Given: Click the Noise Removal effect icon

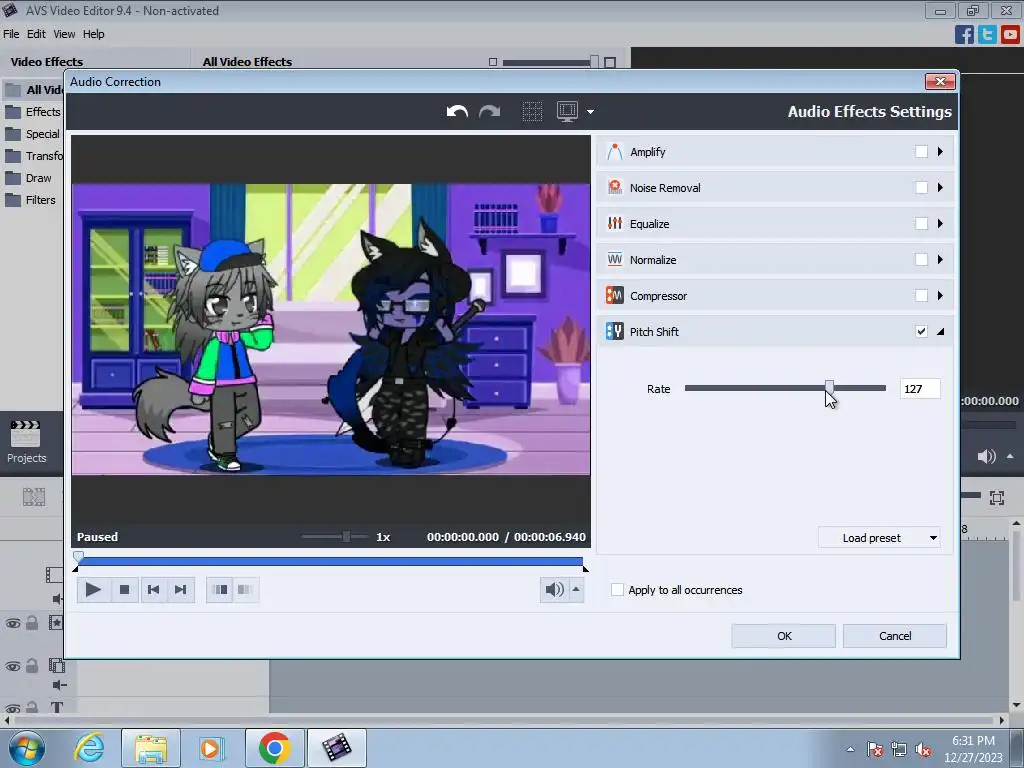Looking at the screenshot, I should [615, 187].
